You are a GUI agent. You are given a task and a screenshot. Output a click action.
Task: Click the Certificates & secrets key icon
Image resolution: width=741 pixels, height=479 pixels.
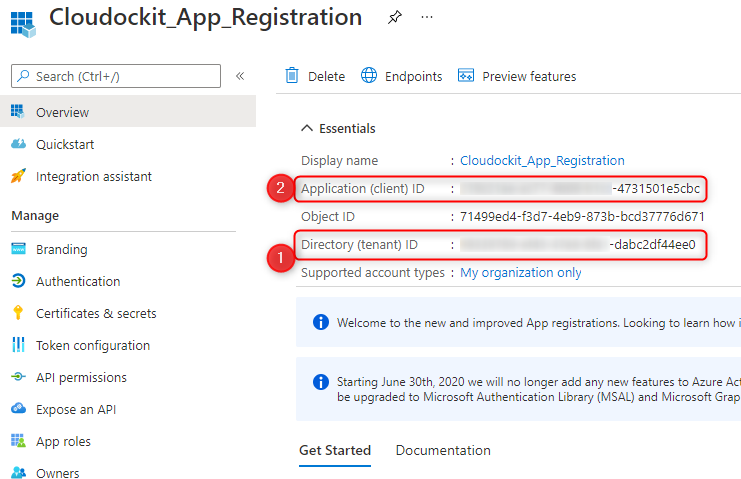point(18,313)
